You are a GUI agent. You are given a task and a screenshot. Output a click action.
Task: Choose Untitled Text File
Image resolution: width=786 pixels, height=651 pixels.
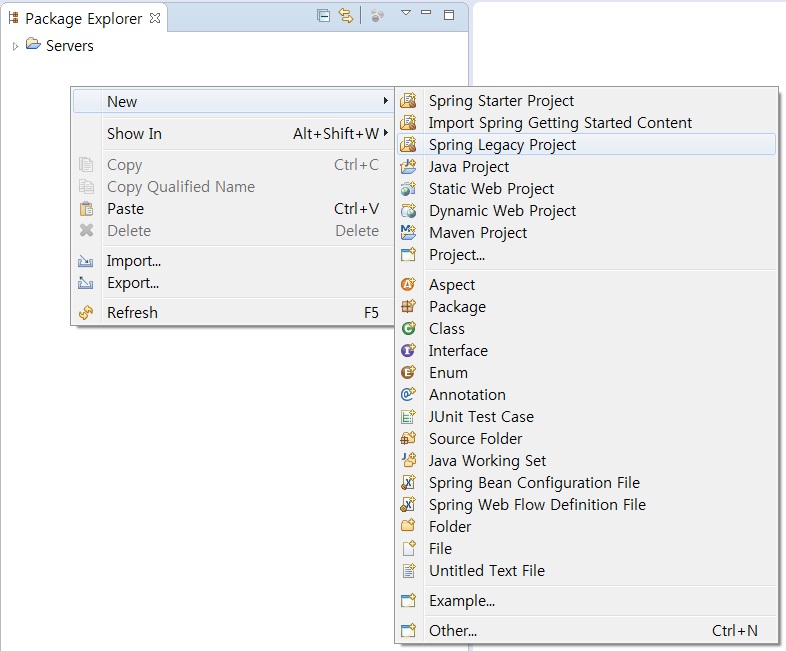(586, 570)
